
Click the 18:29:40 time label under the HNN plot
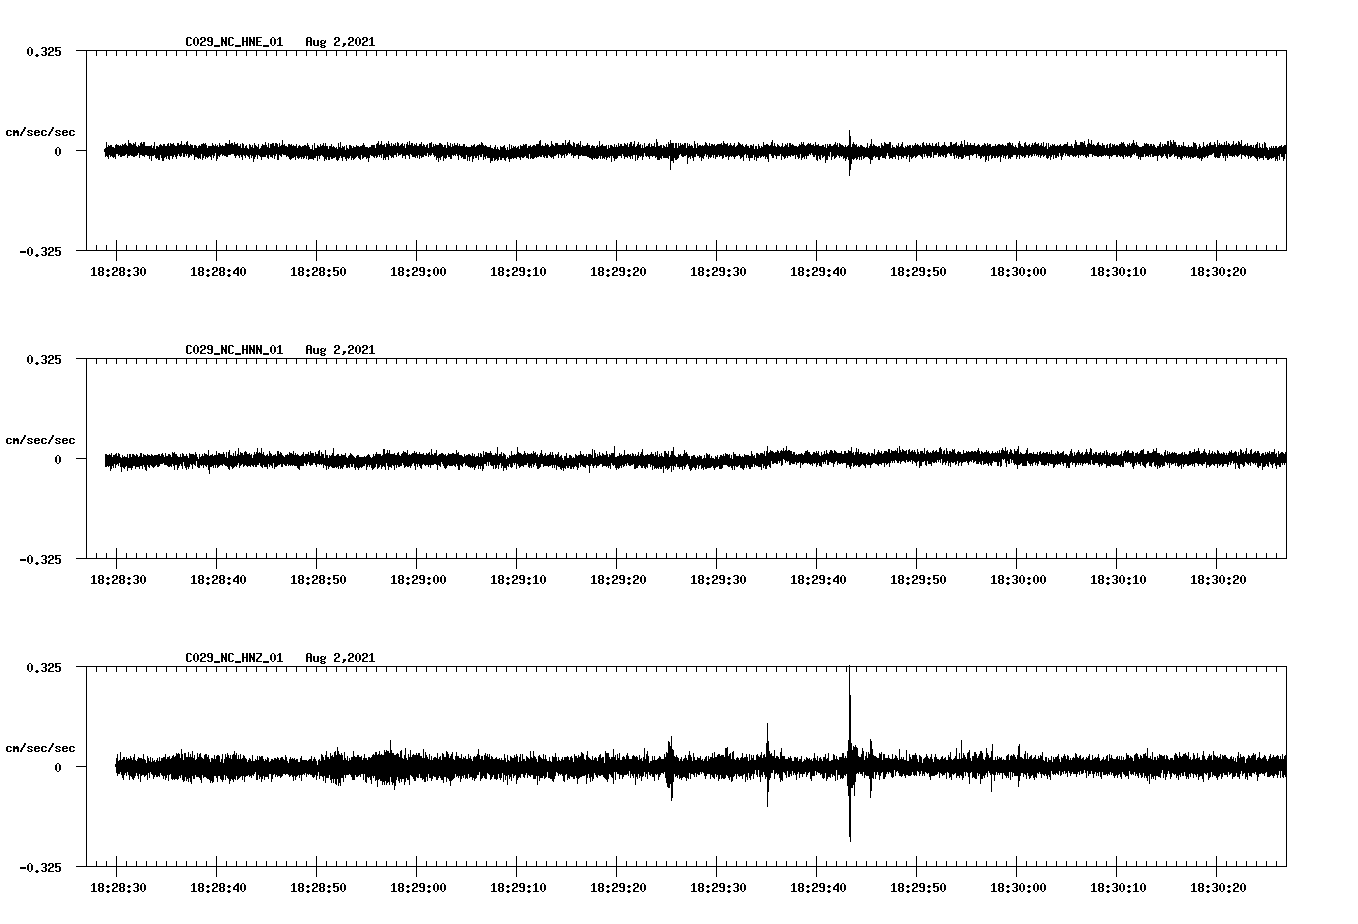coord(818,580)
